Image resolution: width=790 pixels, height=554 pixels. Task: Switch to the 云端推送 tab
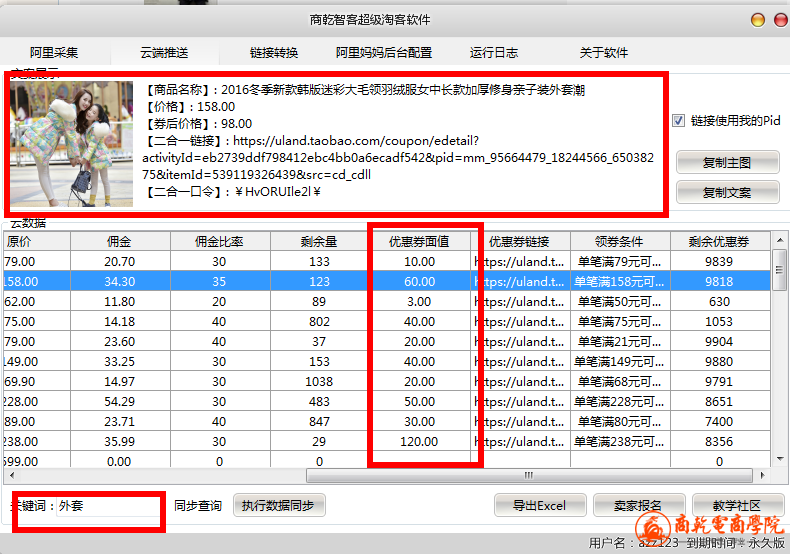[x=164, y=52]
